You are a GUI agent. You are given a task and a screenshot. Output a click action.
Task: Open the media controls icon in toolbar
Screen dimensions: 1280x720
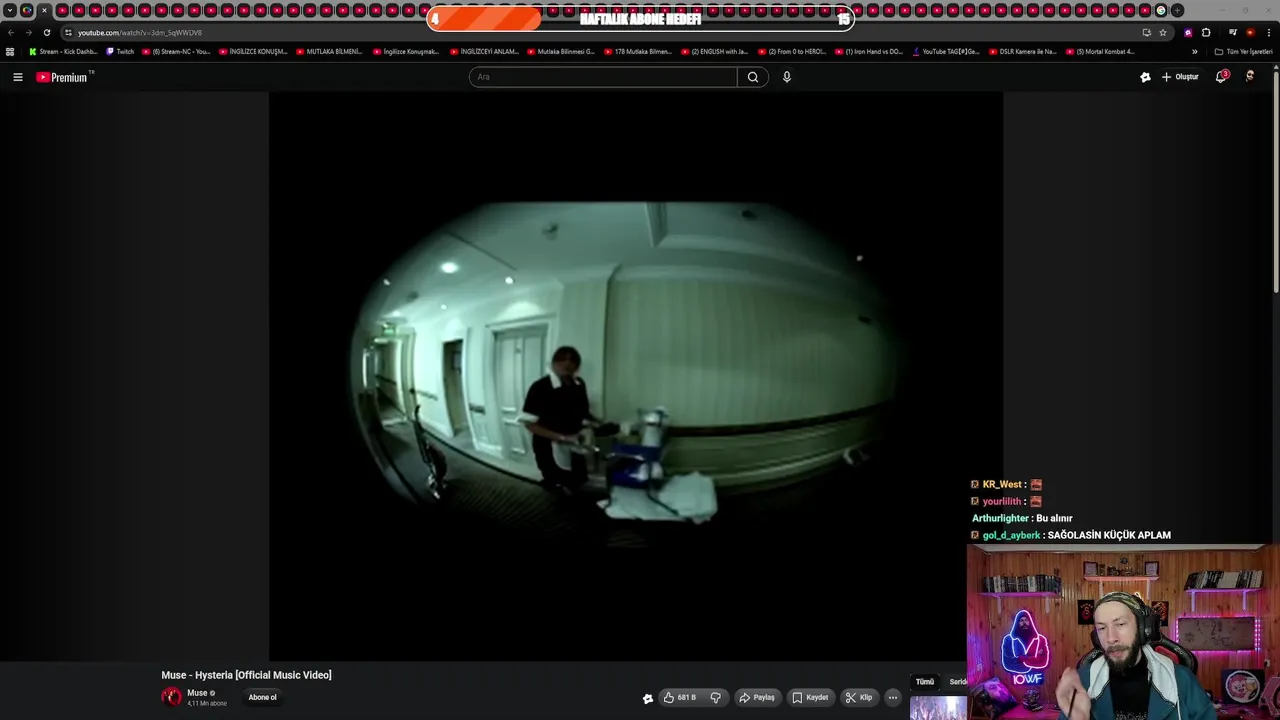point(1233,32)
